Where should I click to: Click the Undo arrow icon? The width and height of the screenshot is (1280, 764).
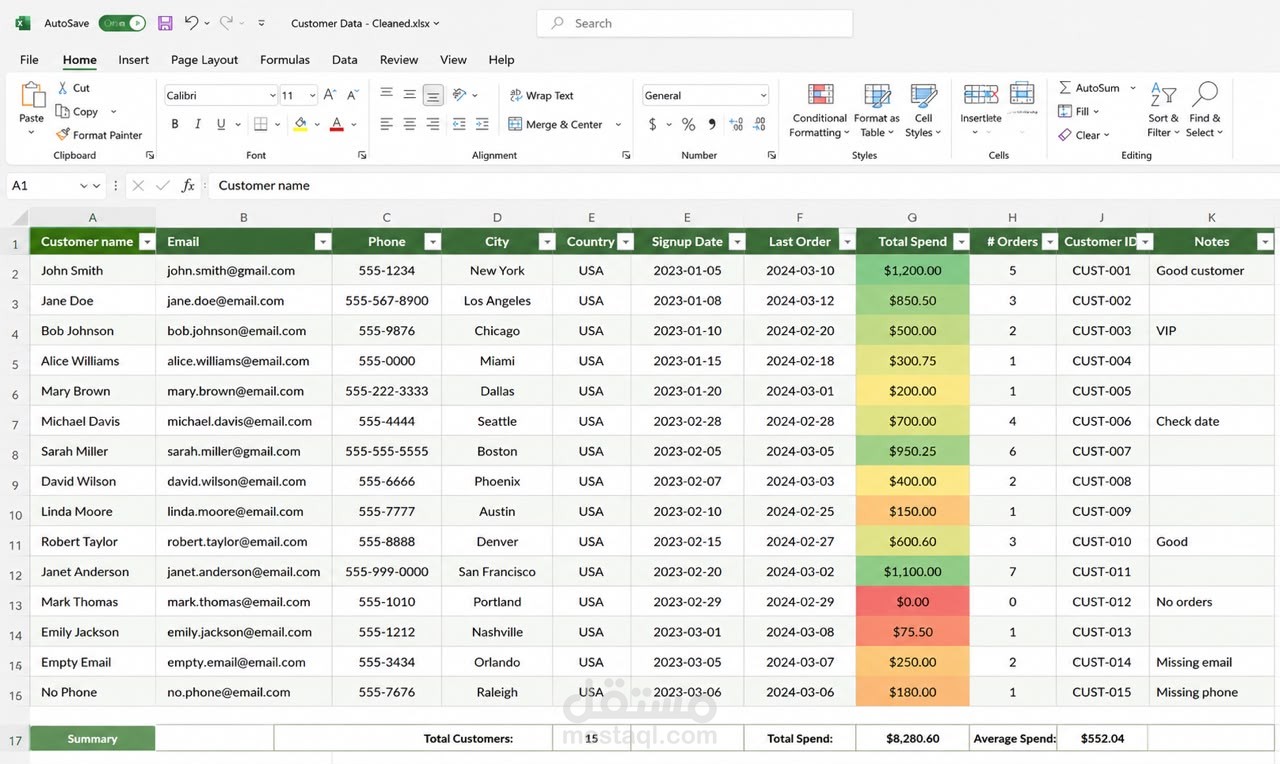191,22
